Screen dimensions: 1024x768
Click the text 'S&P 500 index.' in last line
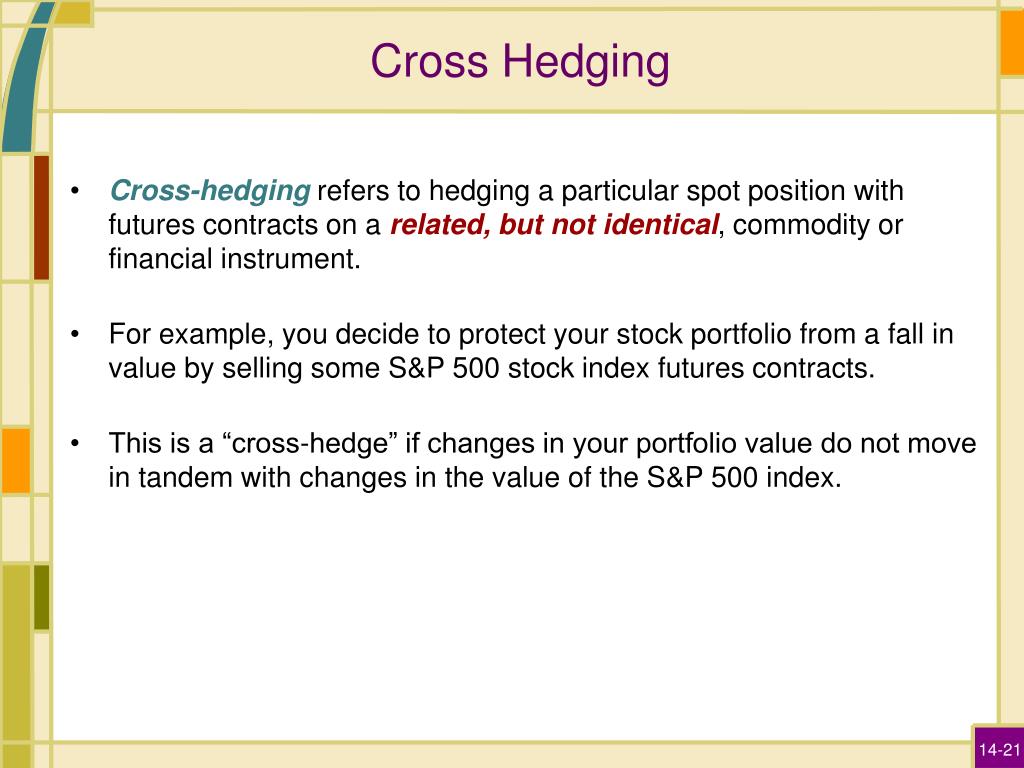(x=744, y=477)
